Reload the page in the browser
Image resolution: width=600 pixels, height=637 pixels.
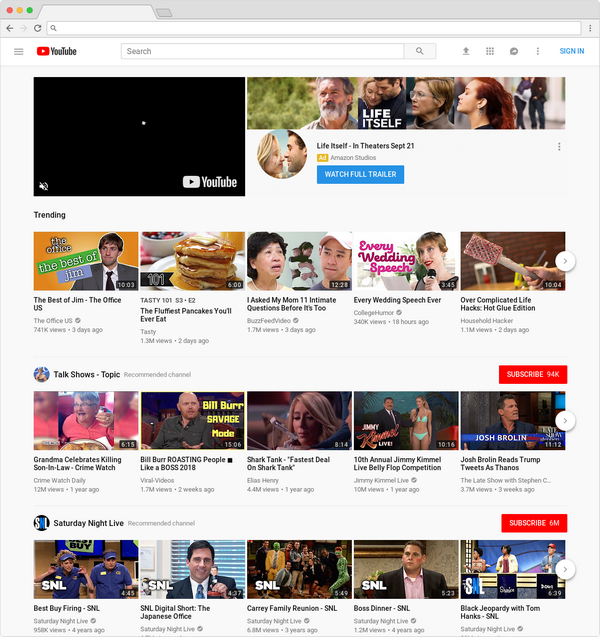37,28
